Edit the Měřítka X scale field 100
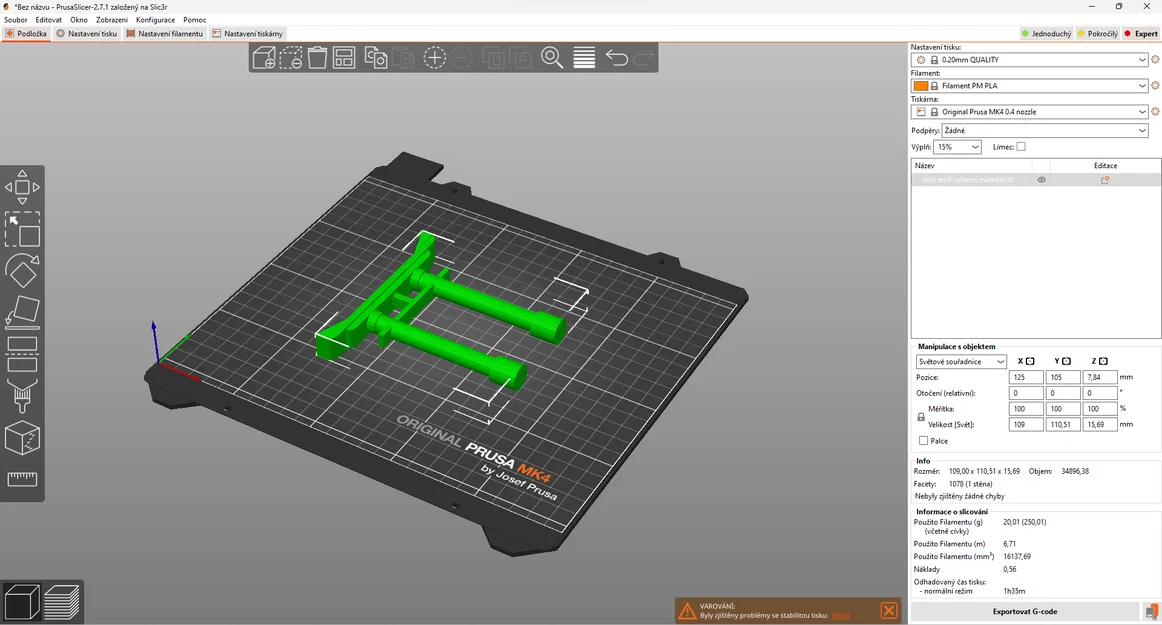1162x625 pixels. tap(1026, 409)
